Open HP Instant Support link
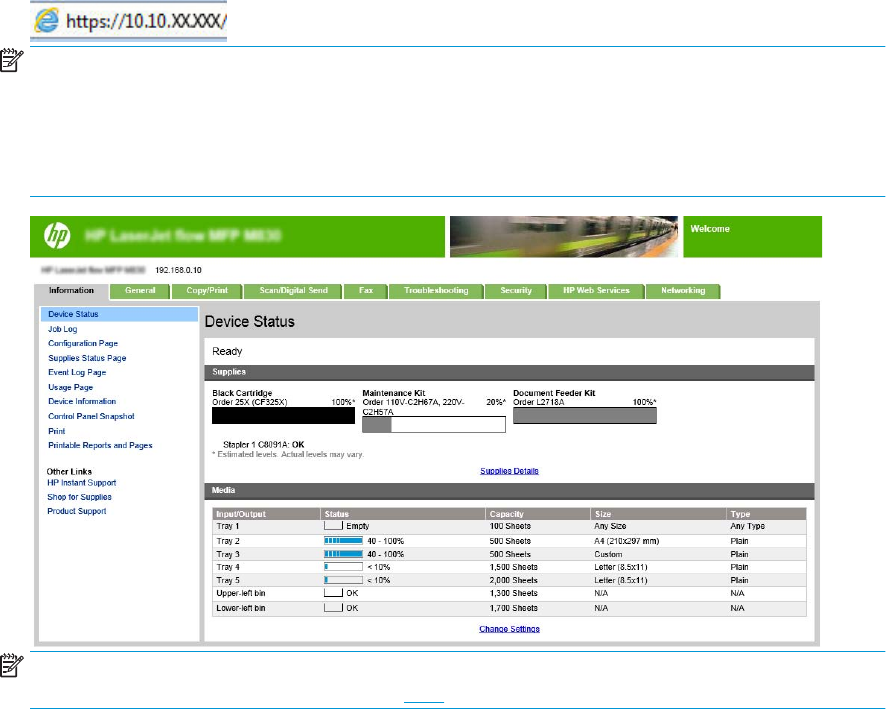This screenshot has width=886, height=709. pyautogui.click(x=82, y=482)
